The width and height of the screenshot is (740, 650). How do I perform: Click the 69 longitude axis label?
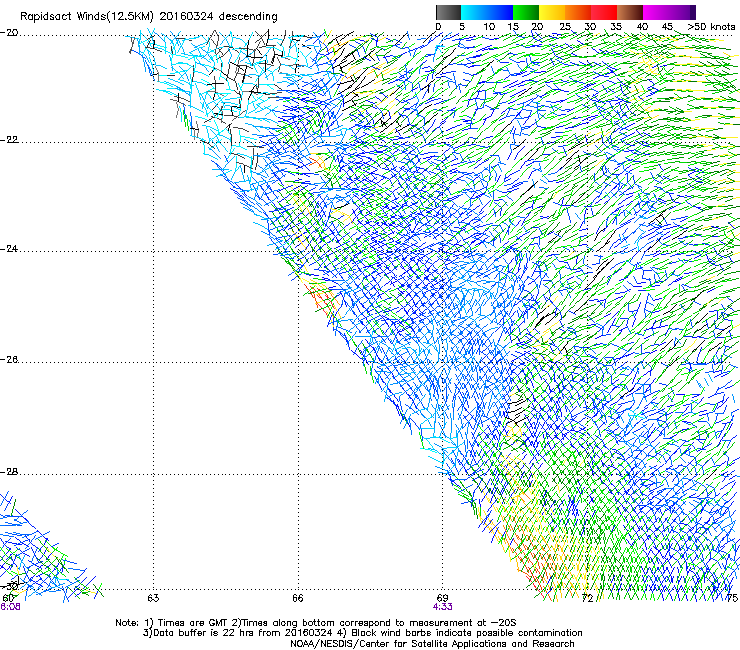(442, 598)
